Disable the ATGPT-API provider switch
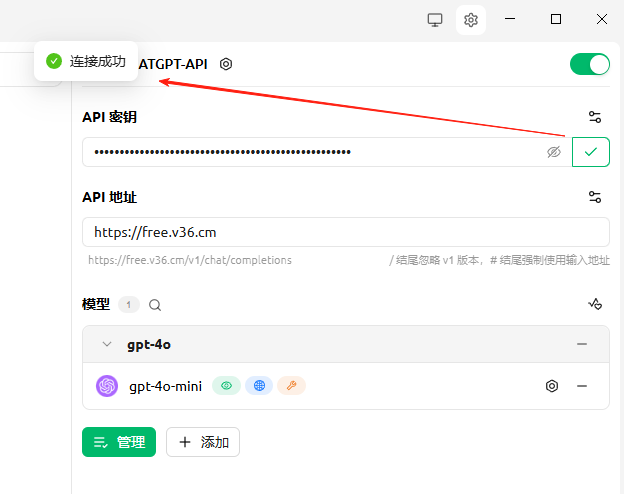 coord(589,64)
